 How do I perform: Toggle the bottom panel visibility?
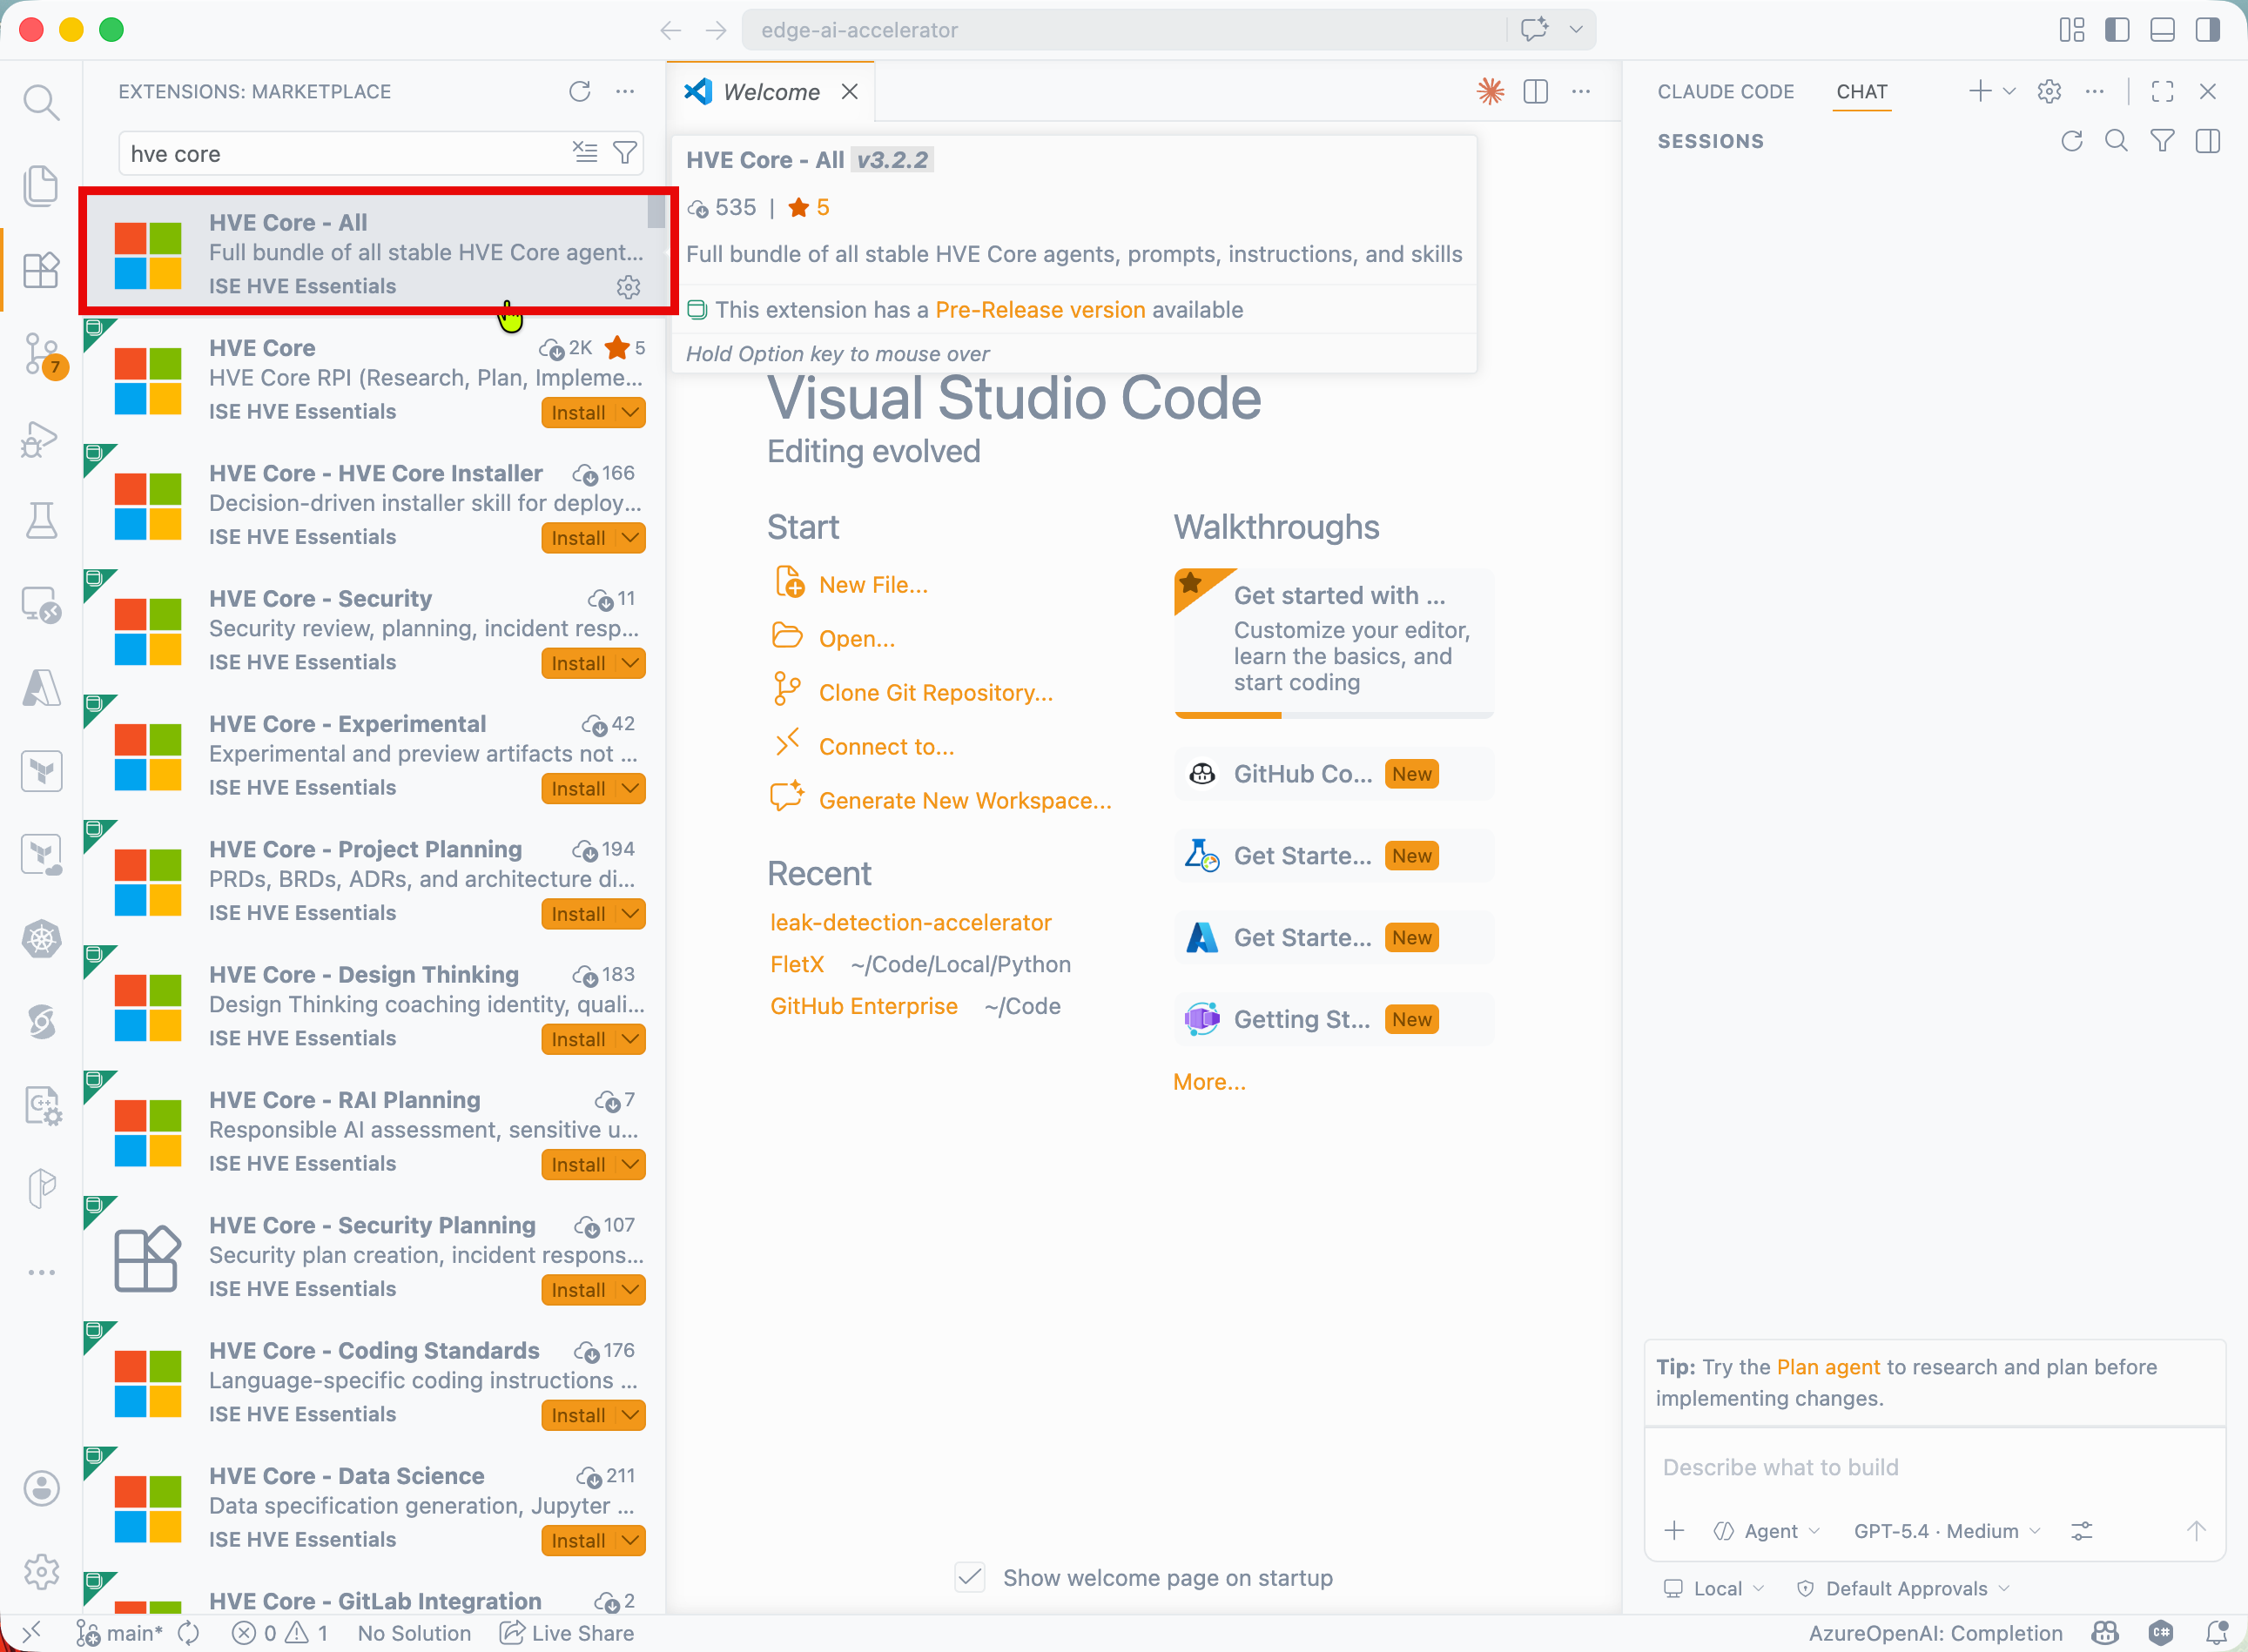pos(2162,30)
